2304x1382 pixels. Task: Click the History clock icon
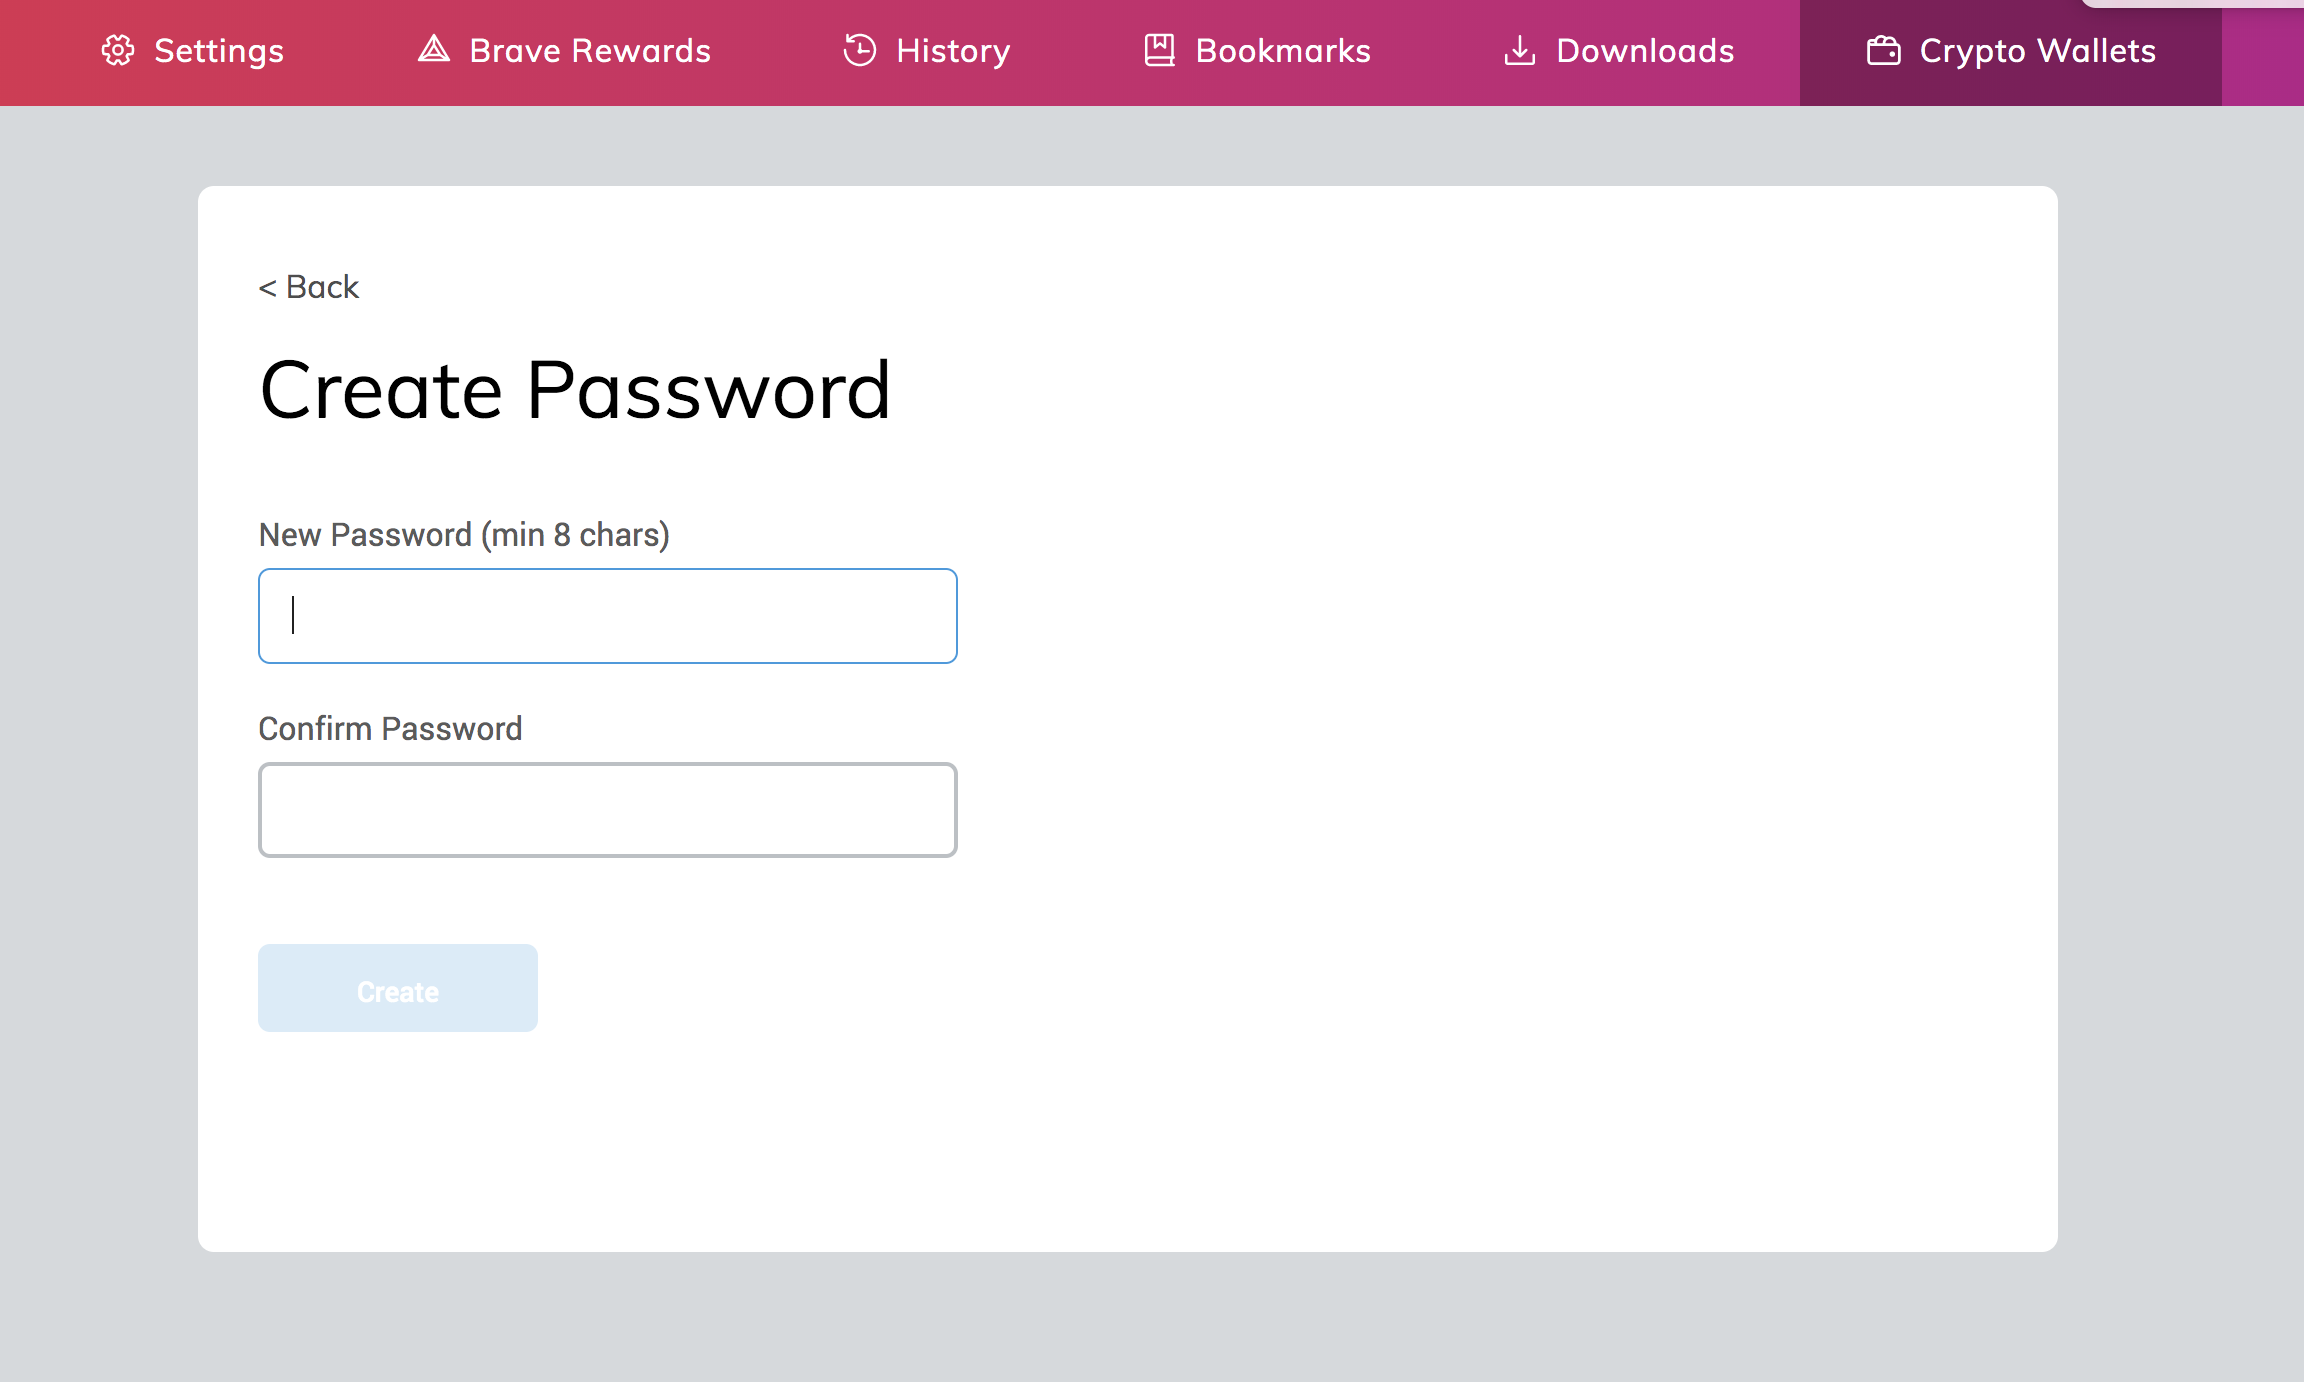[859, 50]
